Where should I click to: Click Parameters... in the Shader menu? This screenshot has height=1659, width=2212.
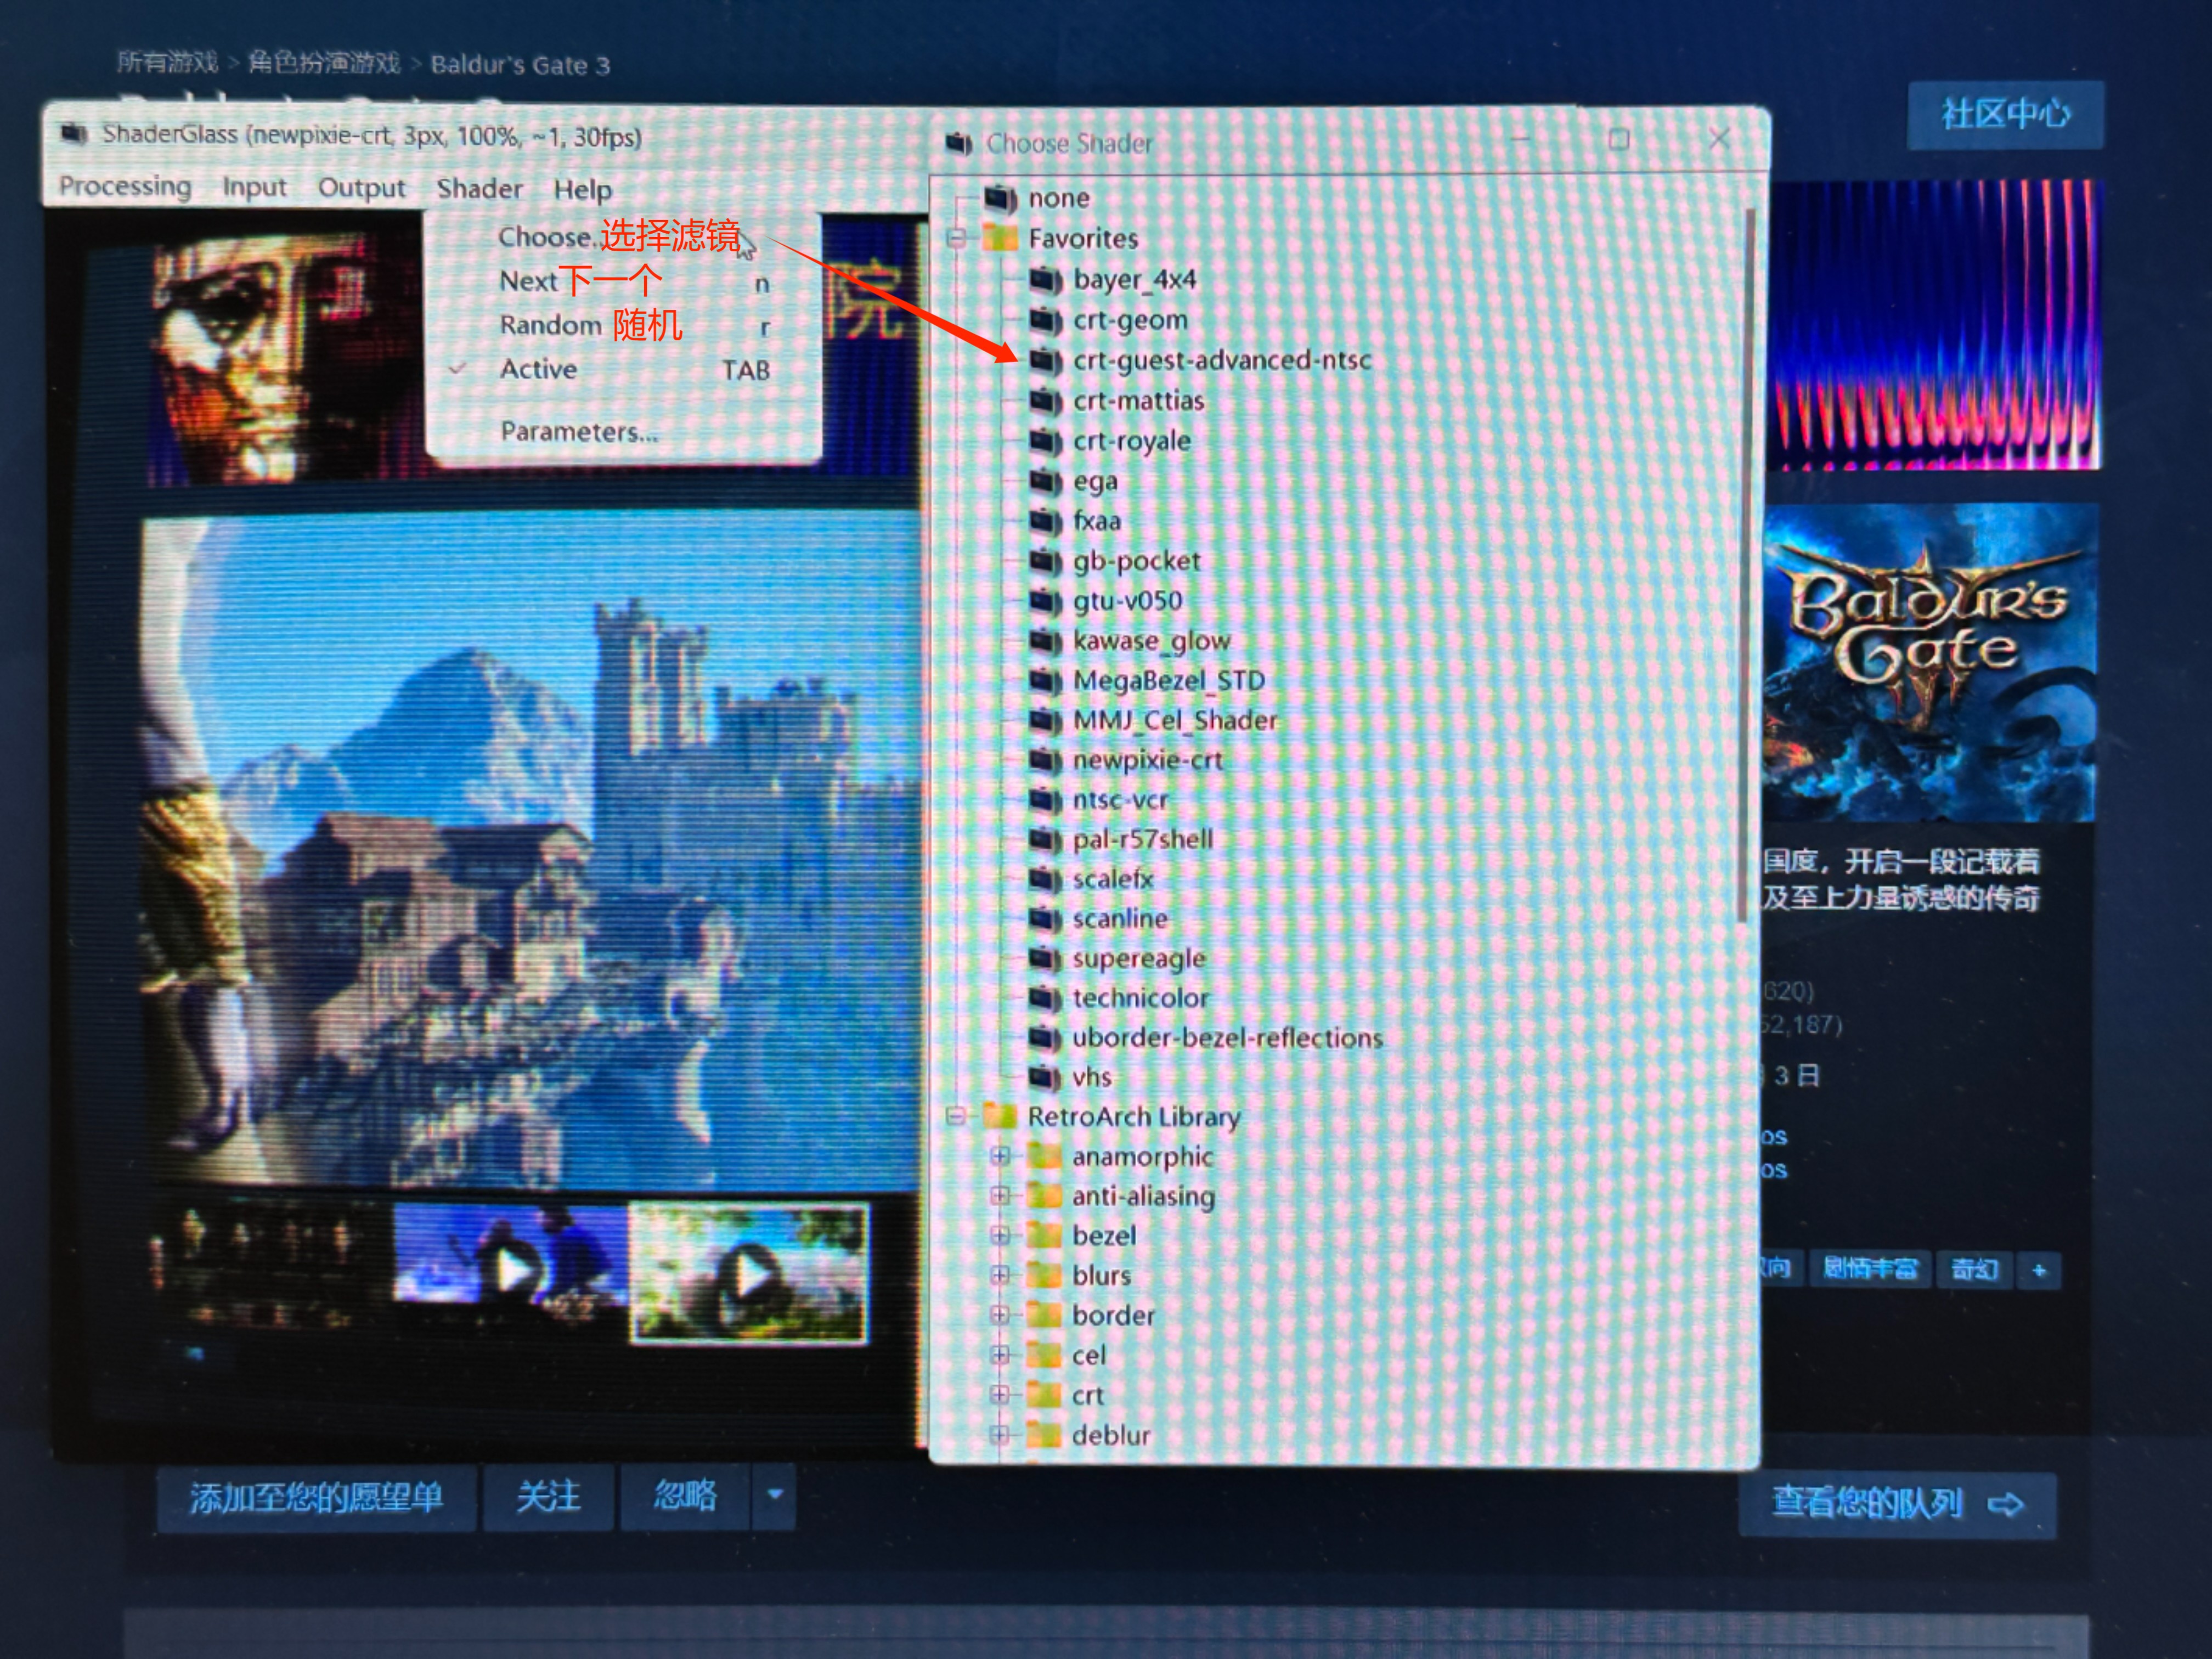[579, 432]
